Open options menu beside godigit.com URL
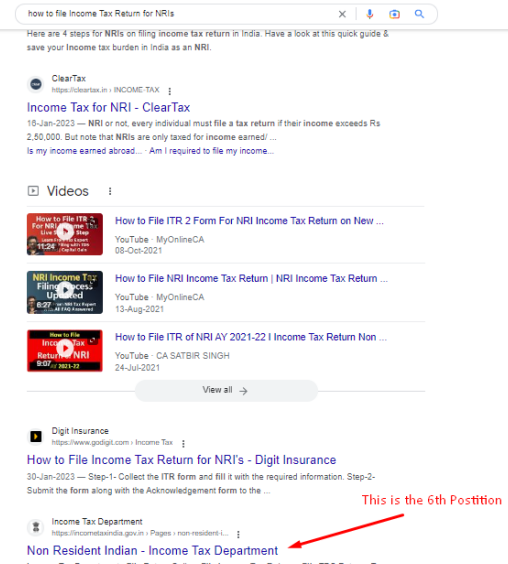508x564 pixels. pos(183,444)
